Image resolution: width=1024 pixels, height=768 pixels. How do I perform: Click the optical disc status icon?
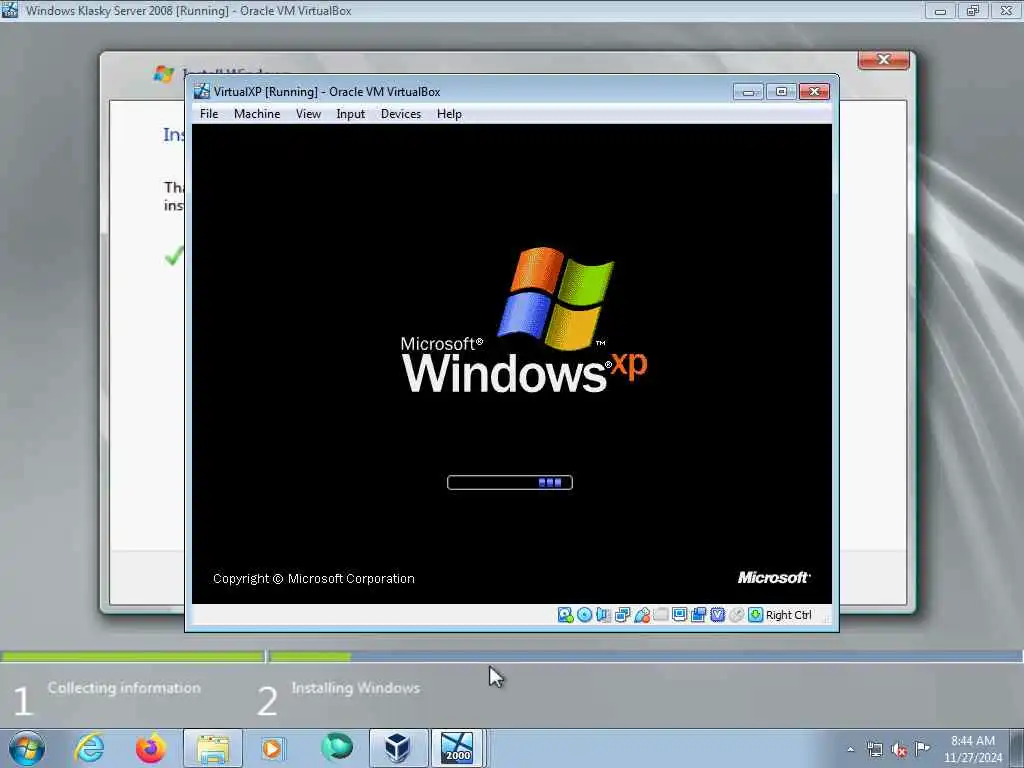tap(584, 615)
